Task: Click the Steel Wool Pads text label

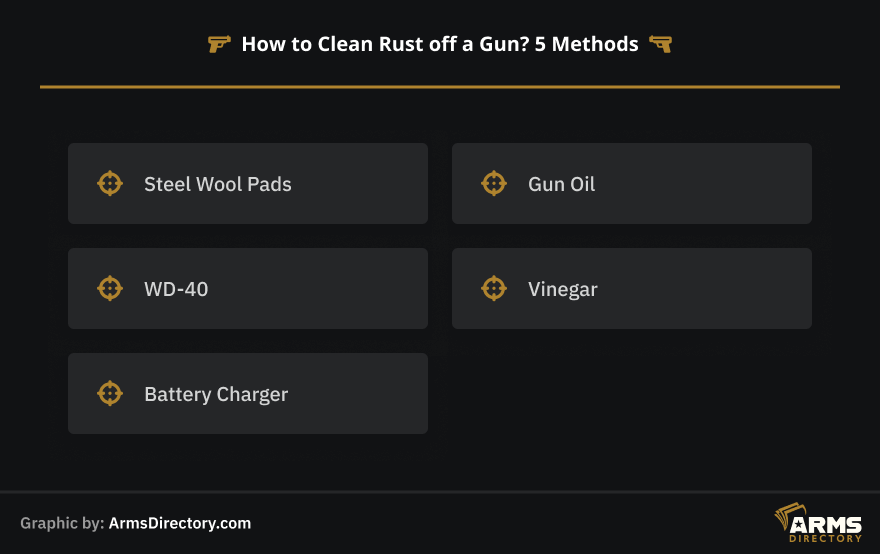Action: (218, 184)
